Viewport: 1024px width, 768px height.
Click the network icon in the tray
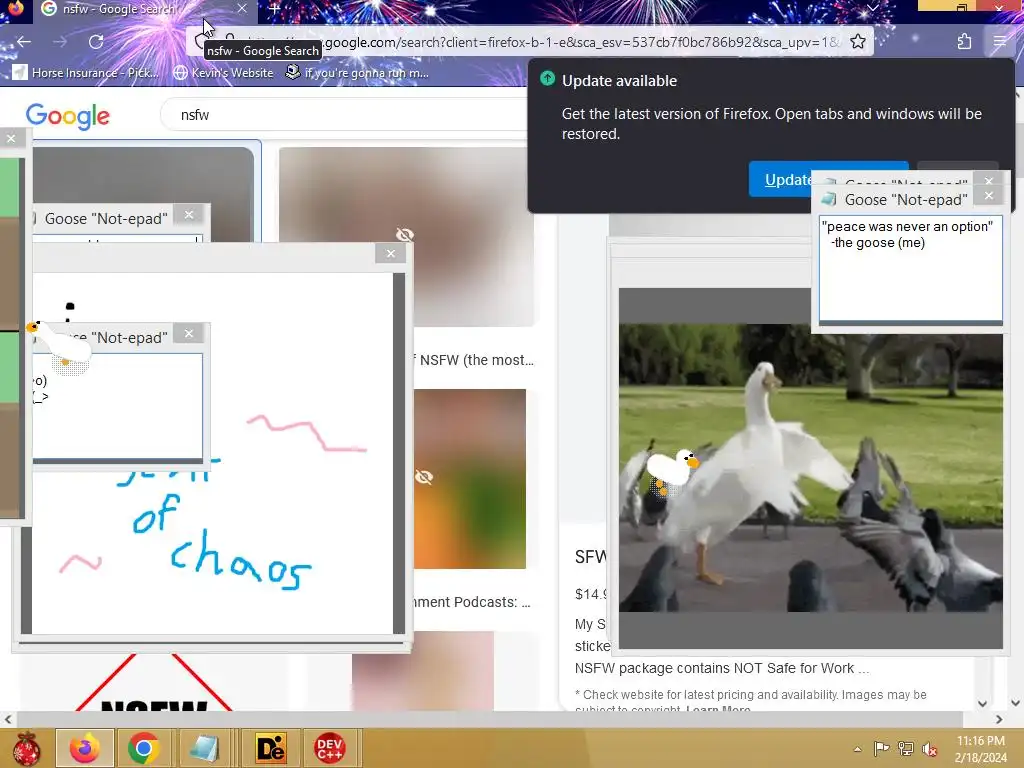pos(906,749)
